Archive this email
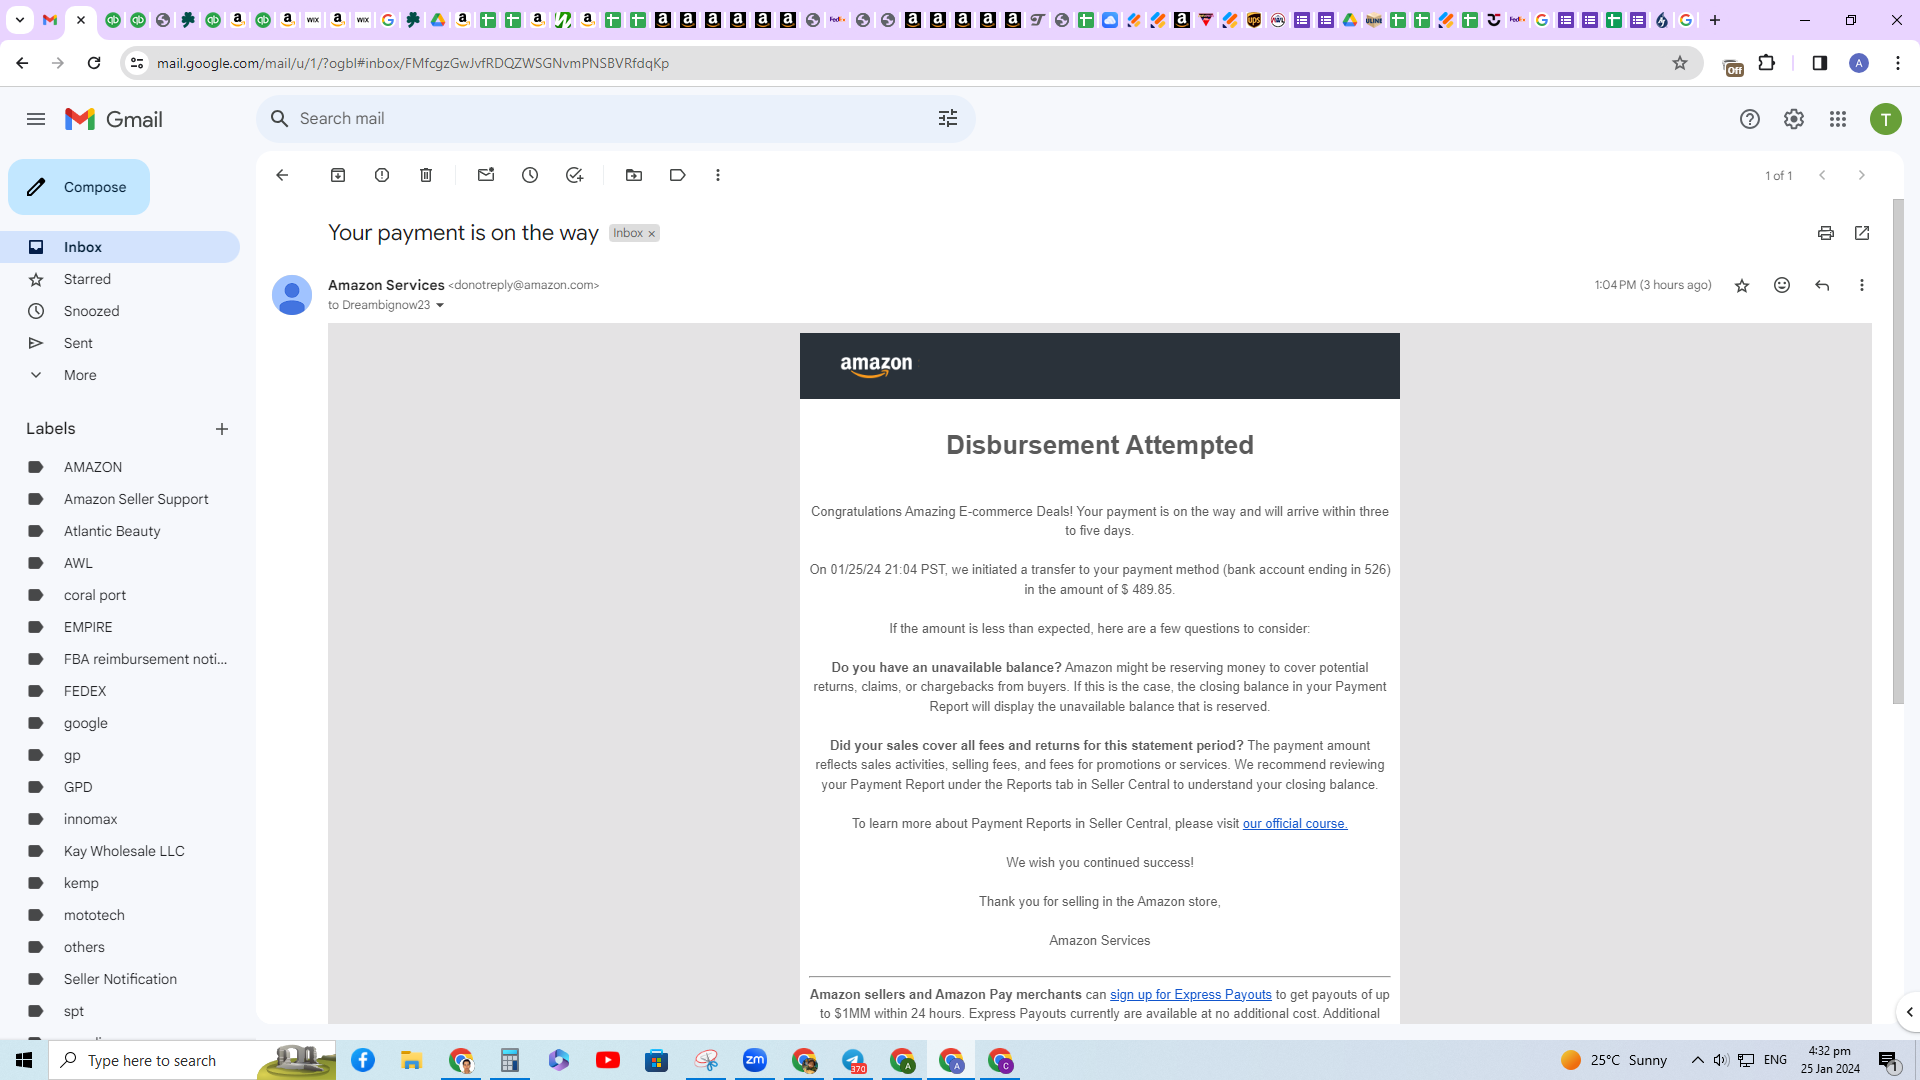The height and width of the screenshot is (1080, 1920). (x=338, y=175)
